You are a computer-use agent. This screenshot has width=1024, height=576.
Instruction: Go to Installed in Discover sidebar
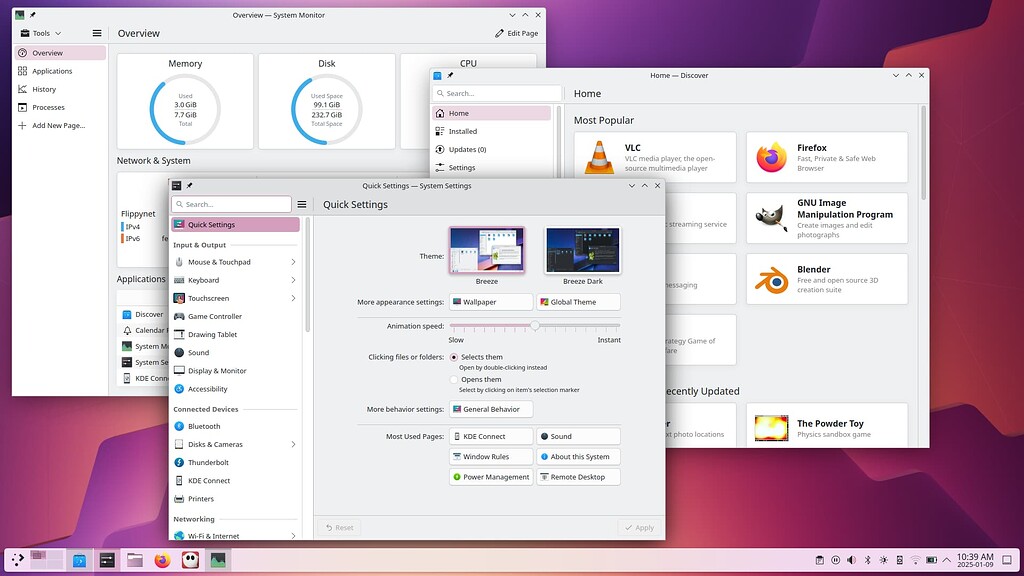click(x=462, y=131)
